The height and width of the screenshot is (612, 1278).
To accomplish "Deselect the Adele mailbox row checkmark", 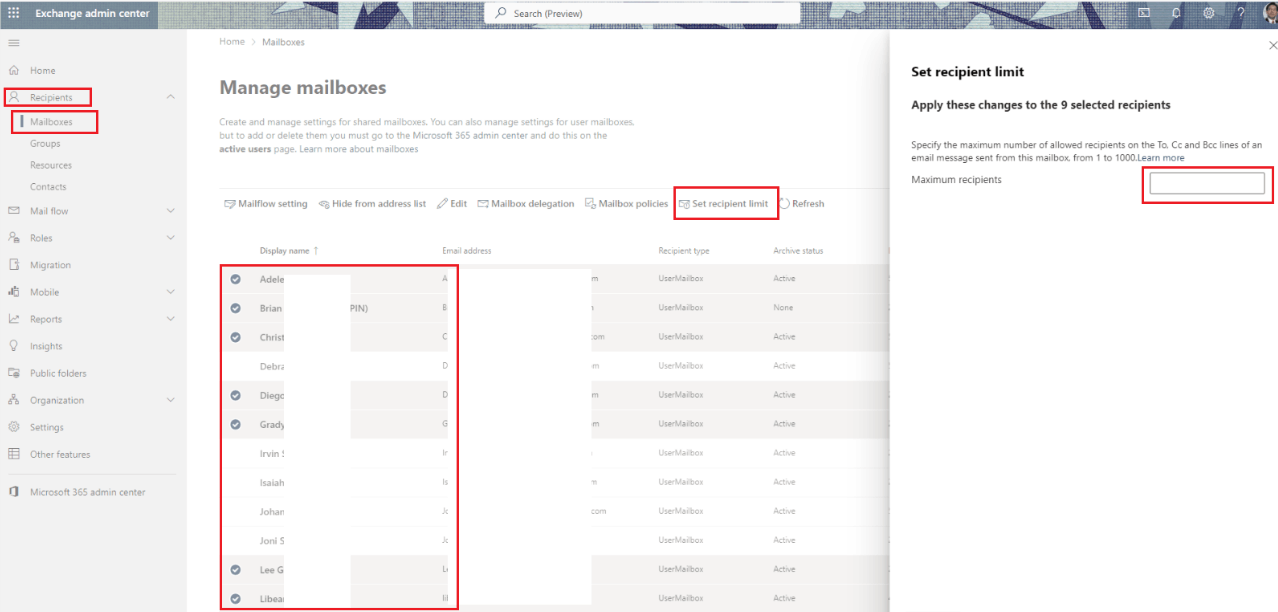I will [x=236, y=279].
